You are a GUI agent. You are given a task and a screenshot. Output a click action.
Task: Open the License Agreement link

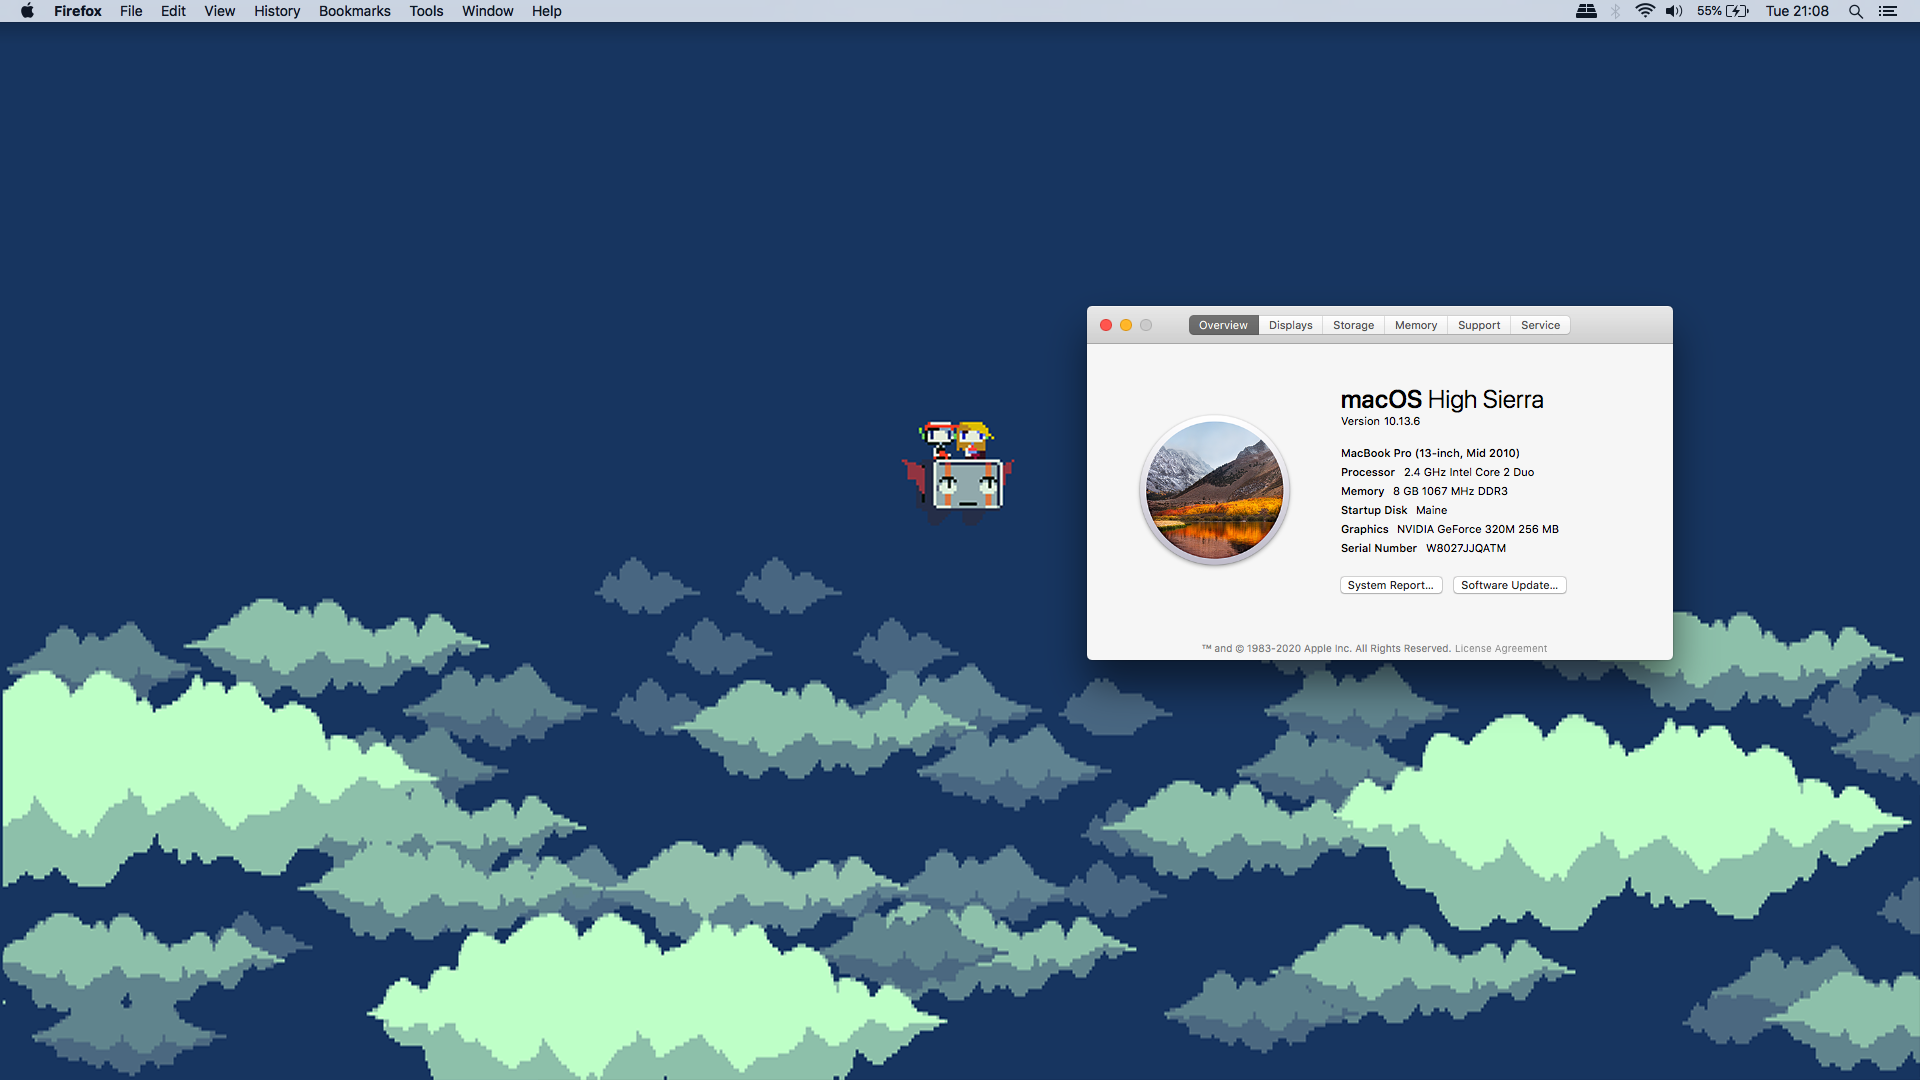pyautogui.click(x=1500, y=648)
